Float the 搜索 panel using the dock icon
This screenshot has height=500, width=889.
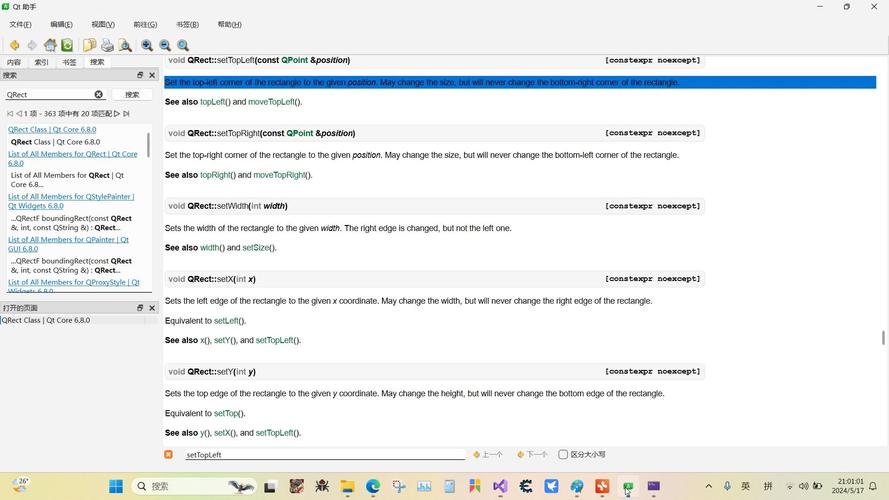pos(140,75)
